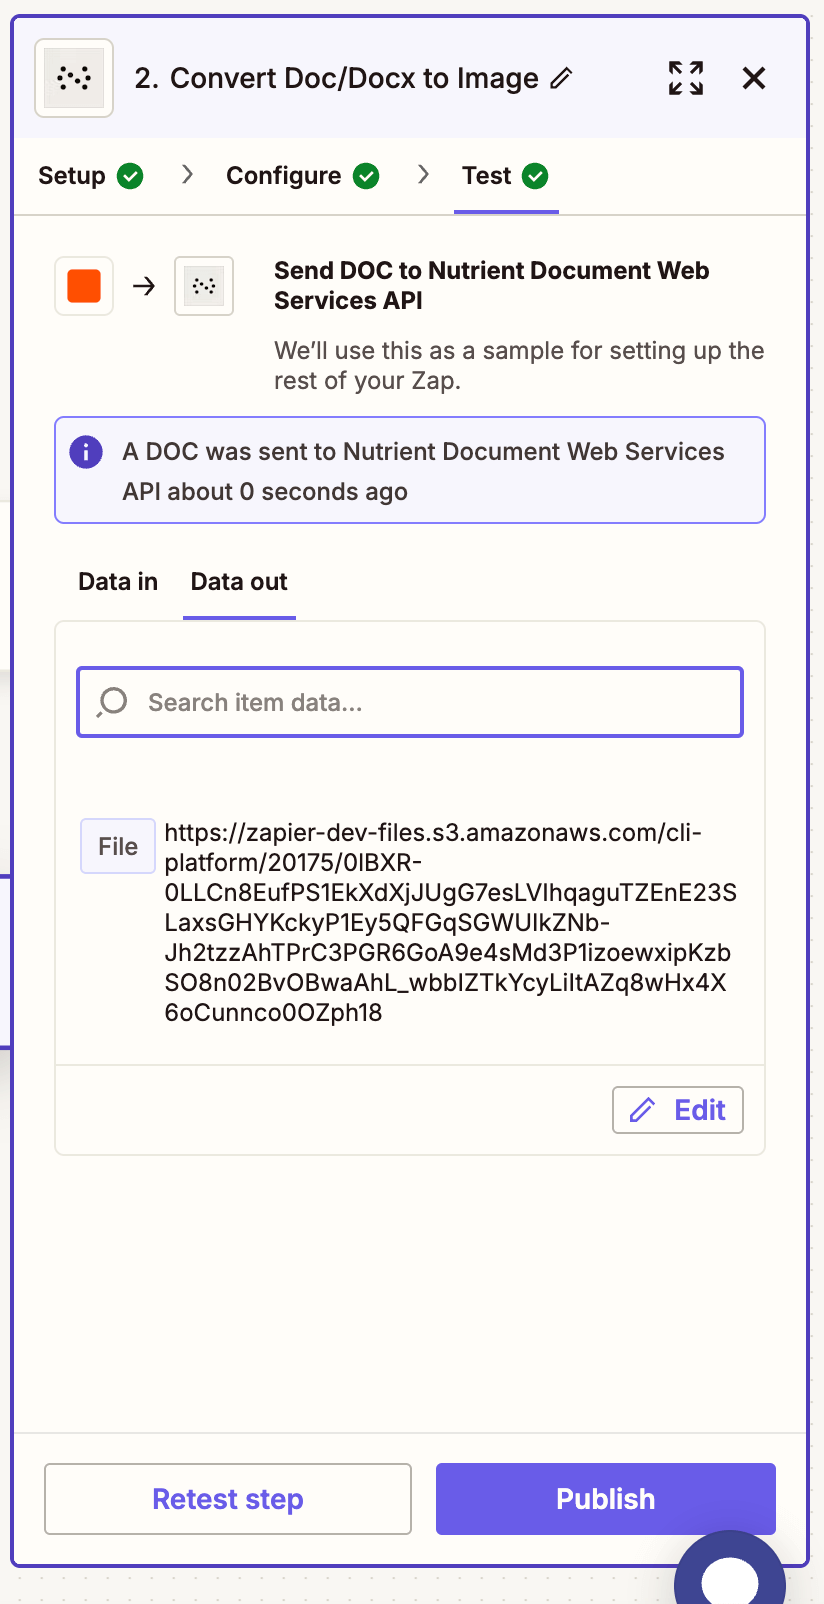Click the orange trigger app icon
The height and width of the screenshot is (1604, 824).
(84, 286)
